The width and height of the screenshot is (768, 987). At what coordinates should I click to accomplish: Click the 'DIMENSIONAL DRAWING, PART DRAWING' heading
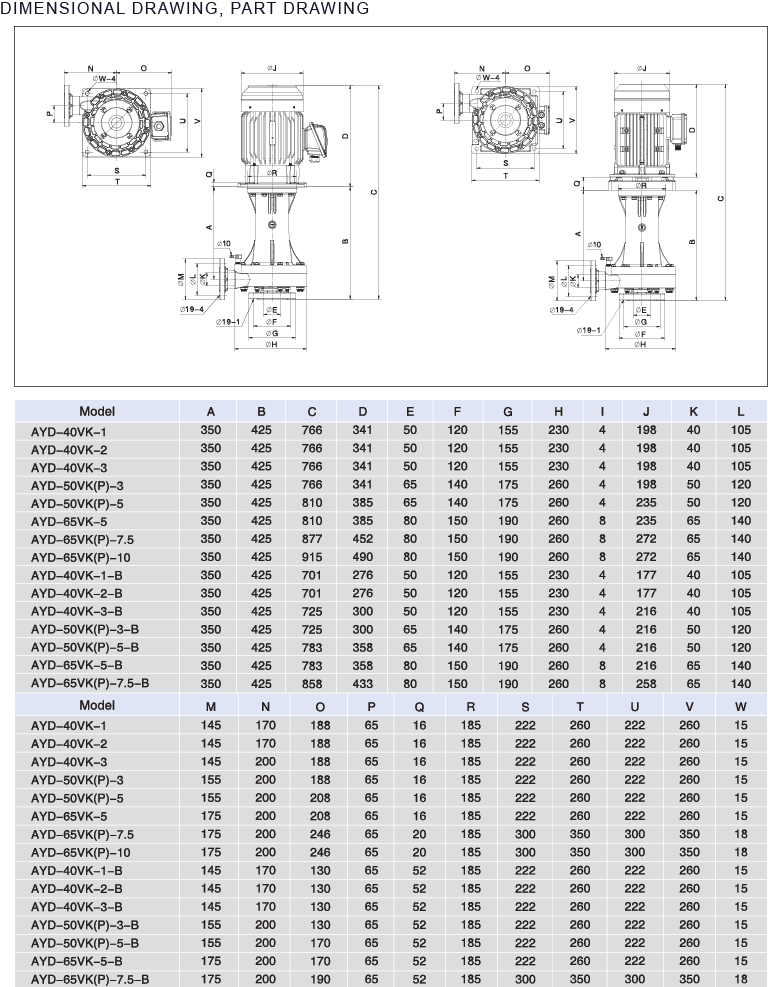coord(184,8)
